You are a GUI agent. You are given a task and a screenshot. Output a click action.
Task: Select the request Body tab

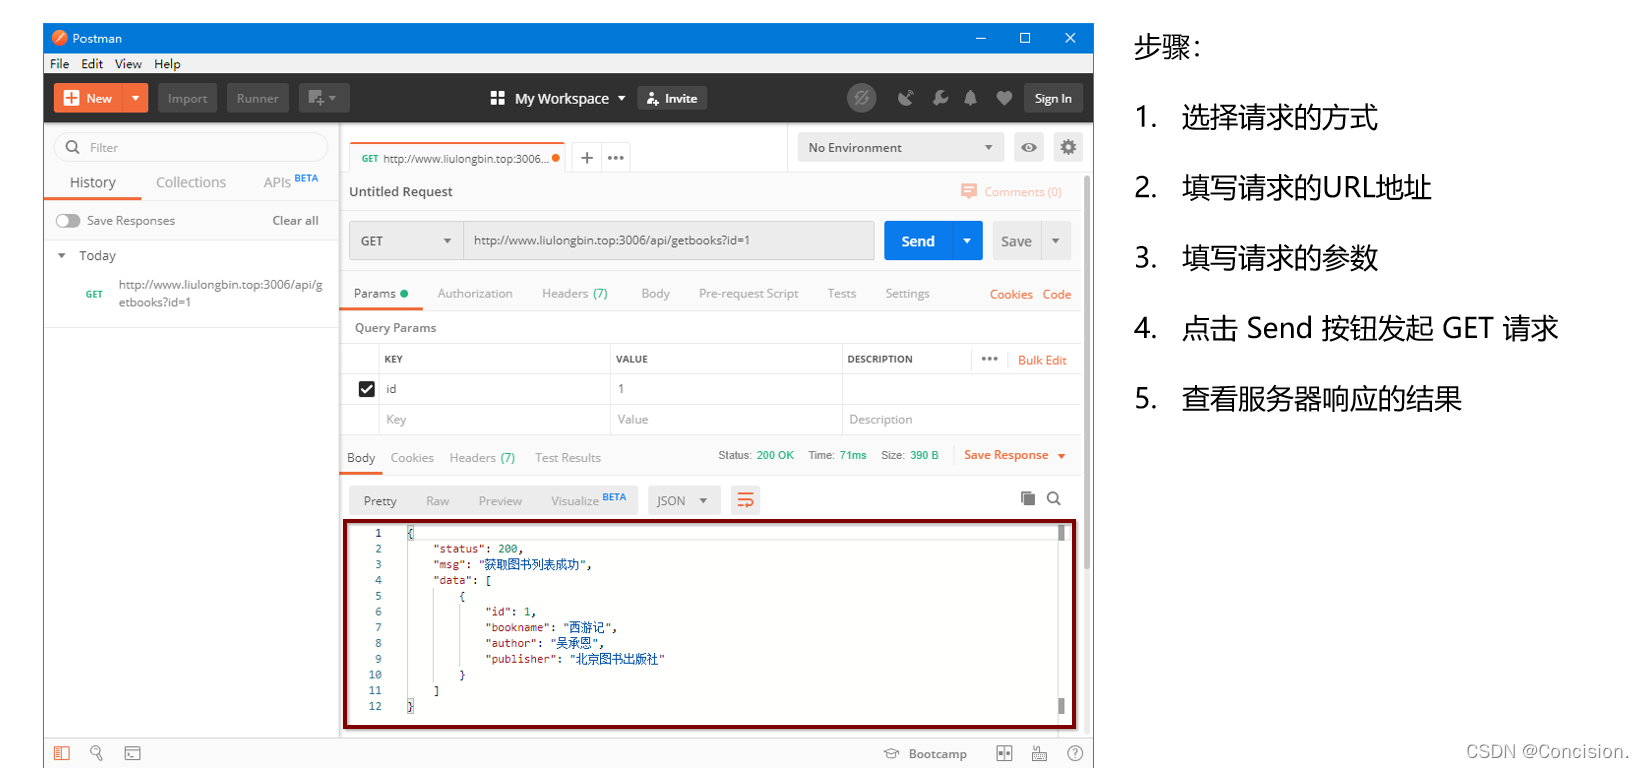656,293
